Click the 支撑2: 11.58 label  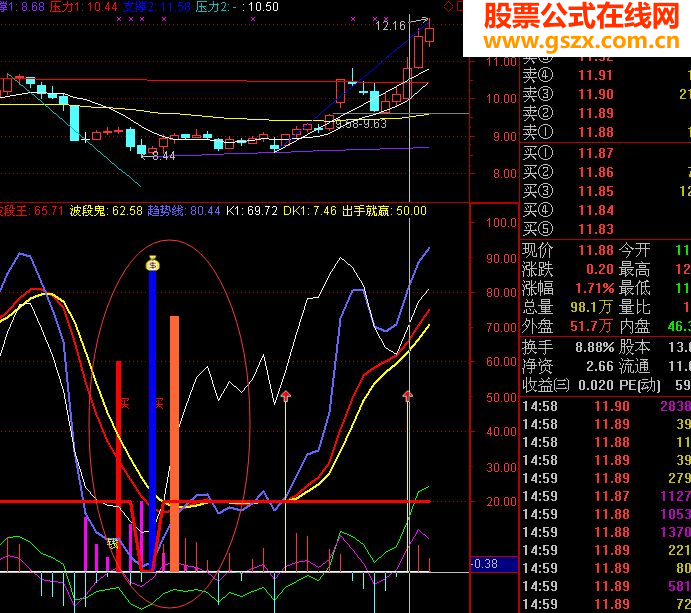click(156, 7)
